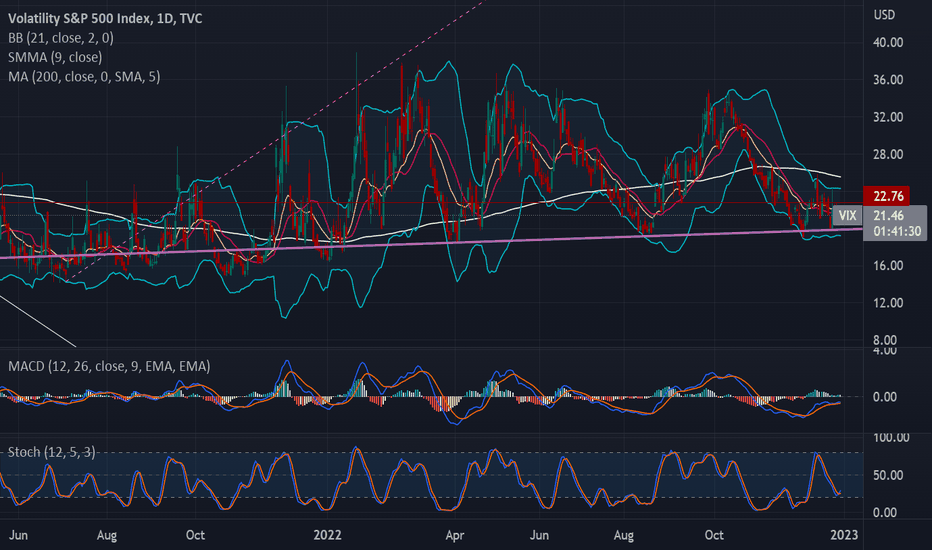Click the 36.00 price axis label

[x=888, y=80]
